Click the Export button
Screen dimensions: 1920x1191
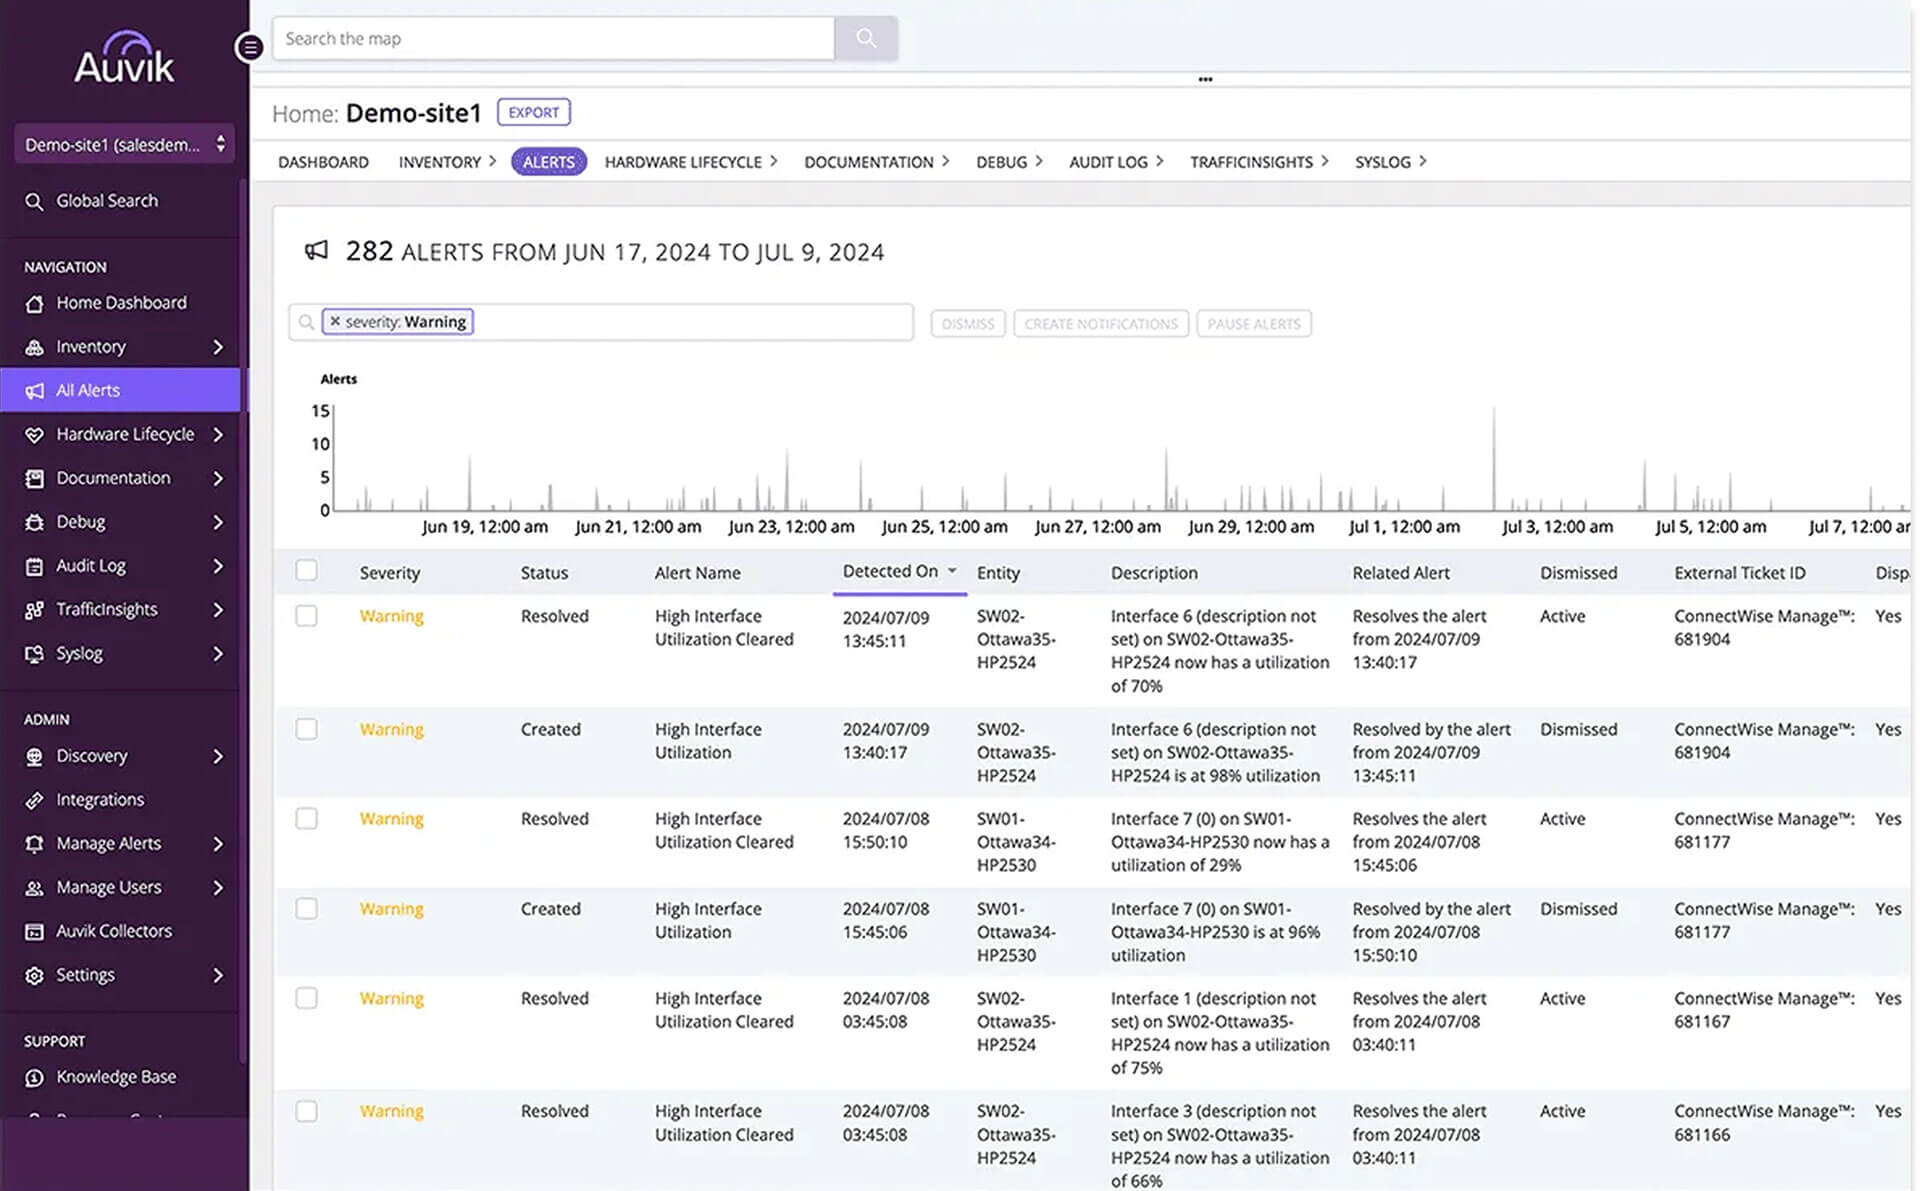[533, 112]
